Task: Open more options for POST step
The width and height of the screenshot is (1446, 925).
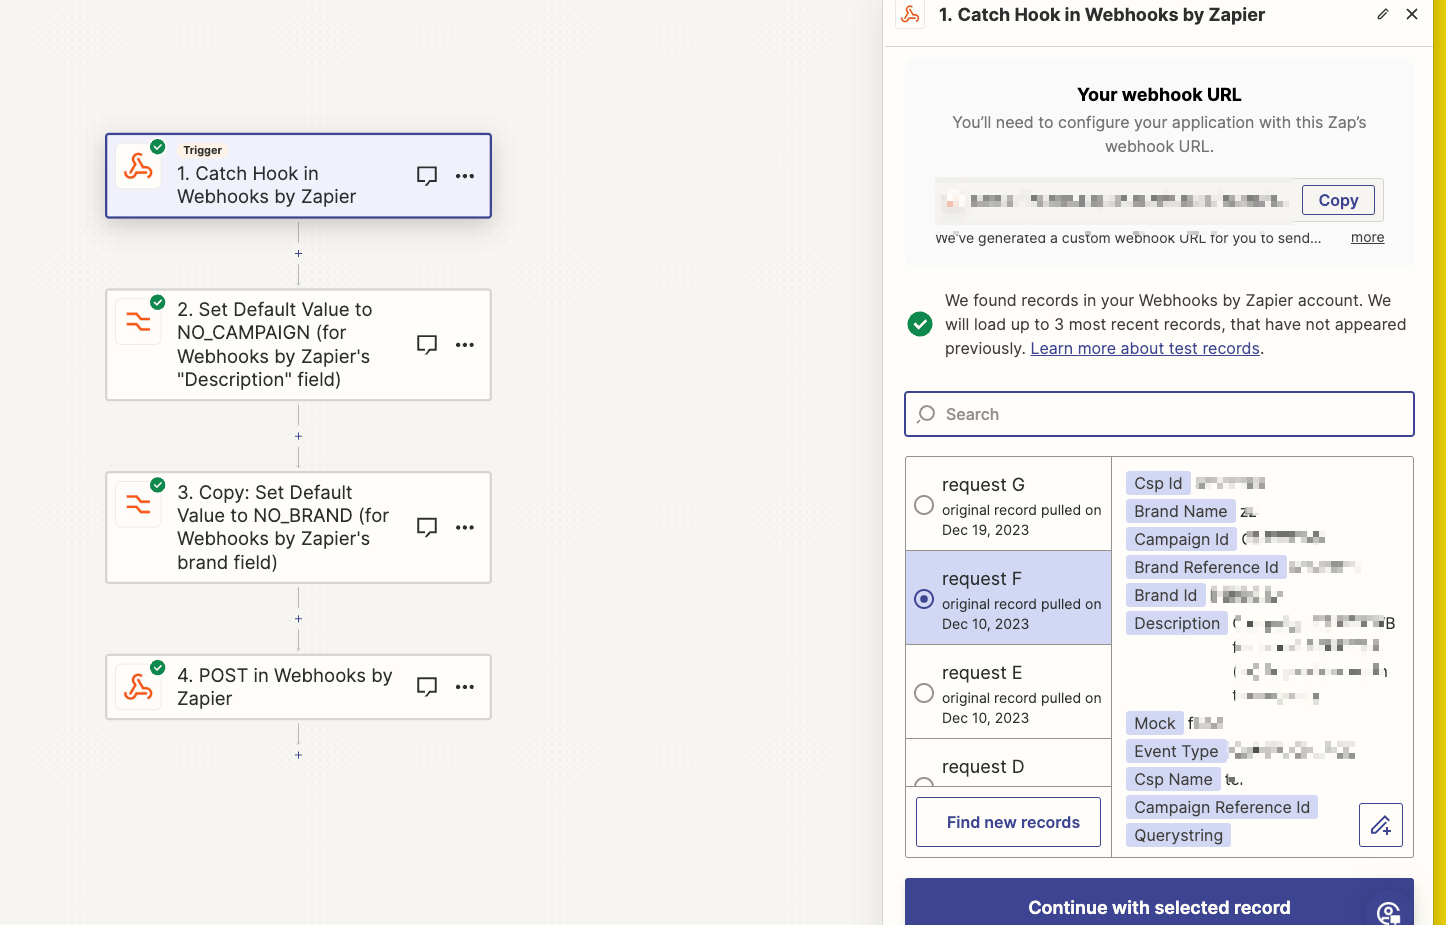Action: point(465,687)
